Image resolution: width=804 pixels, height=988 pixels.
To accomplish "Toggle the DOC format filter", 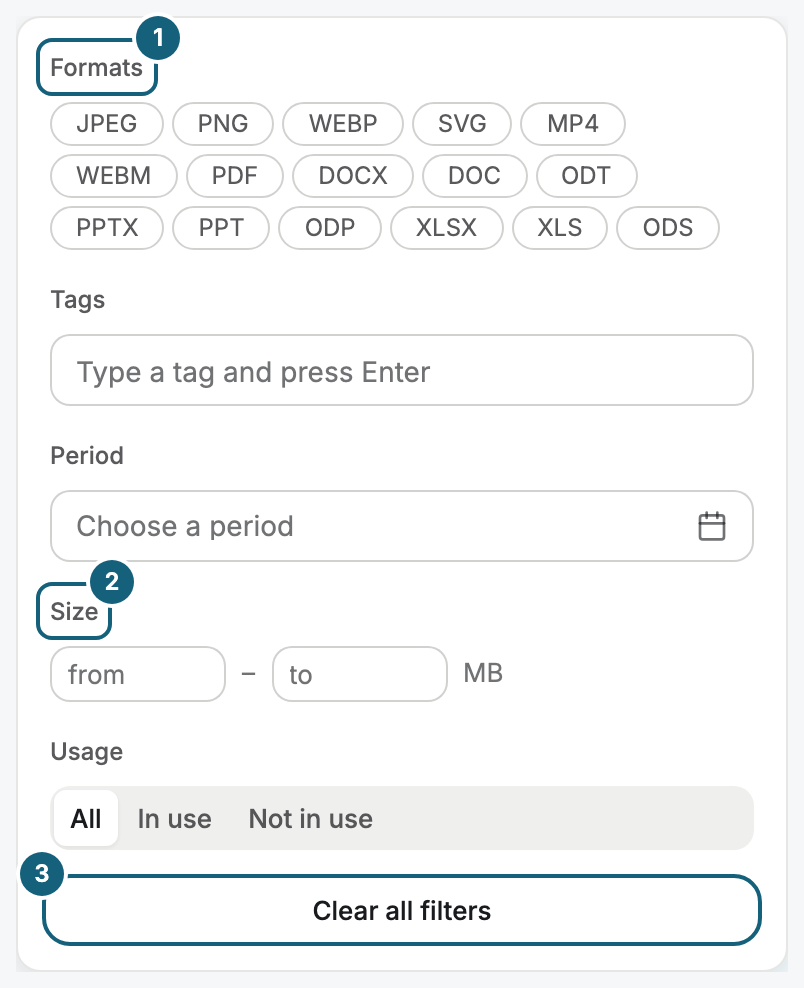I will click(x=474, y=176).
